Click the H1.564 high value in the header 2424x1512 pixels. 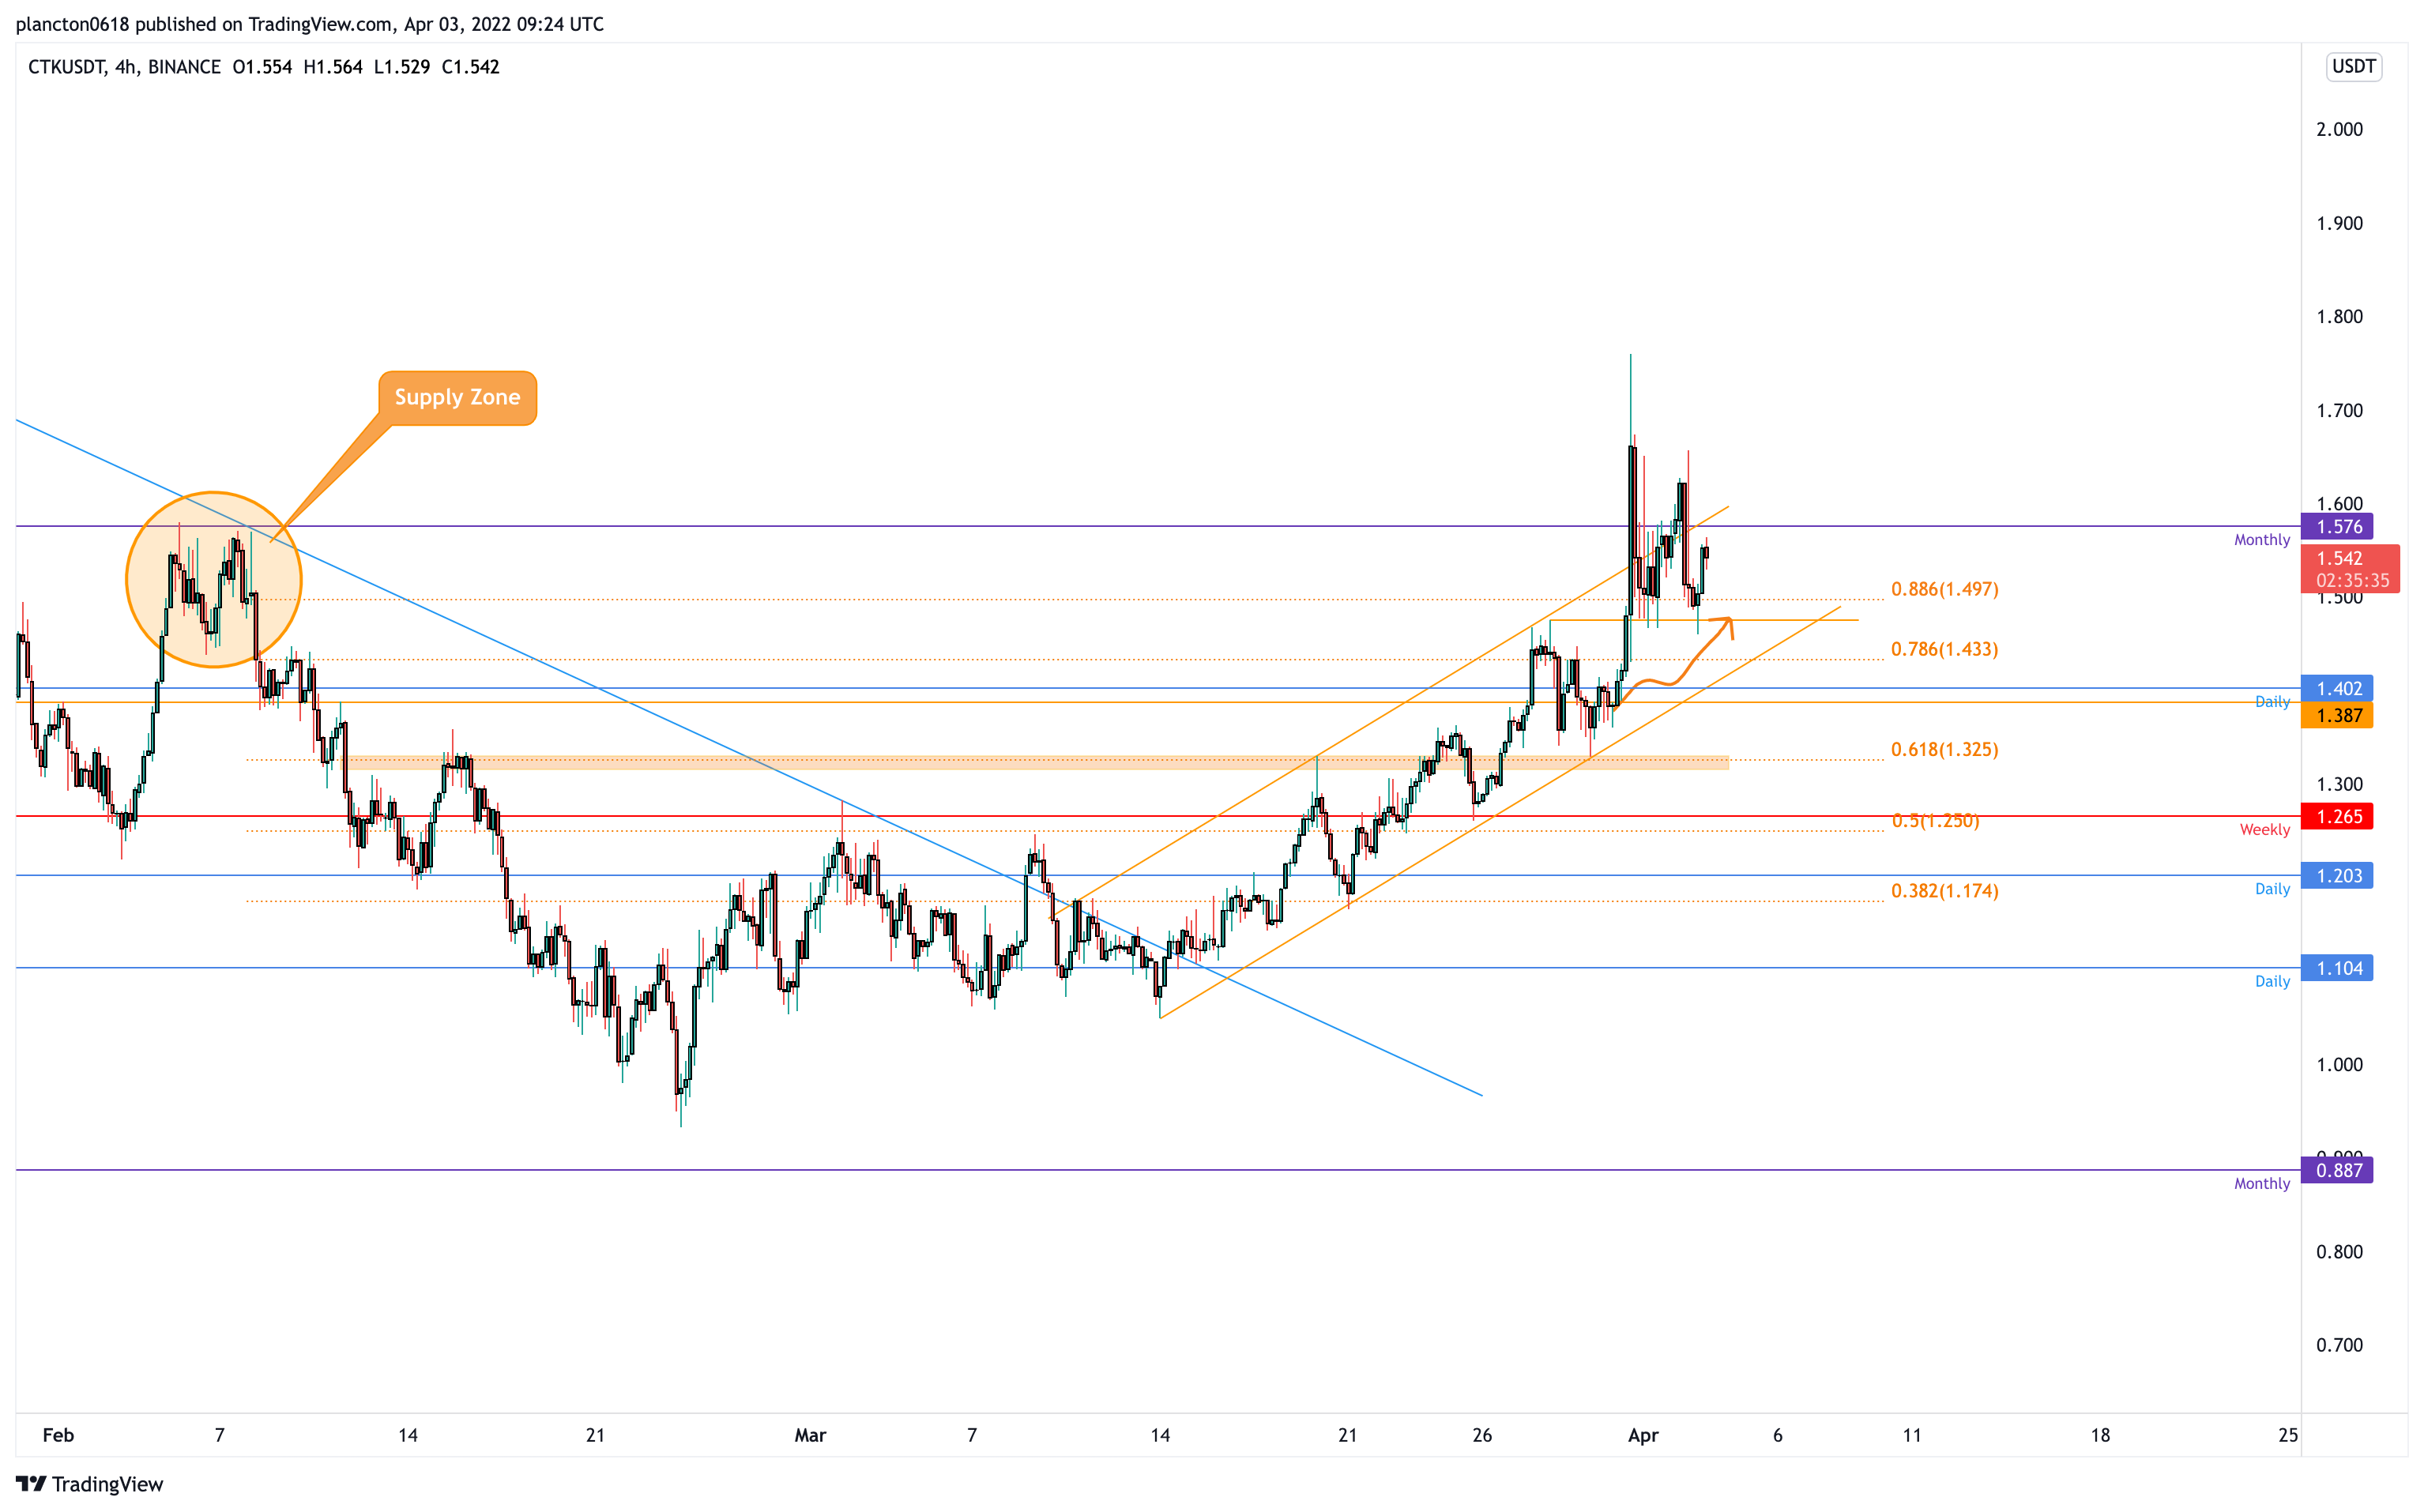[x=333, y=67]
